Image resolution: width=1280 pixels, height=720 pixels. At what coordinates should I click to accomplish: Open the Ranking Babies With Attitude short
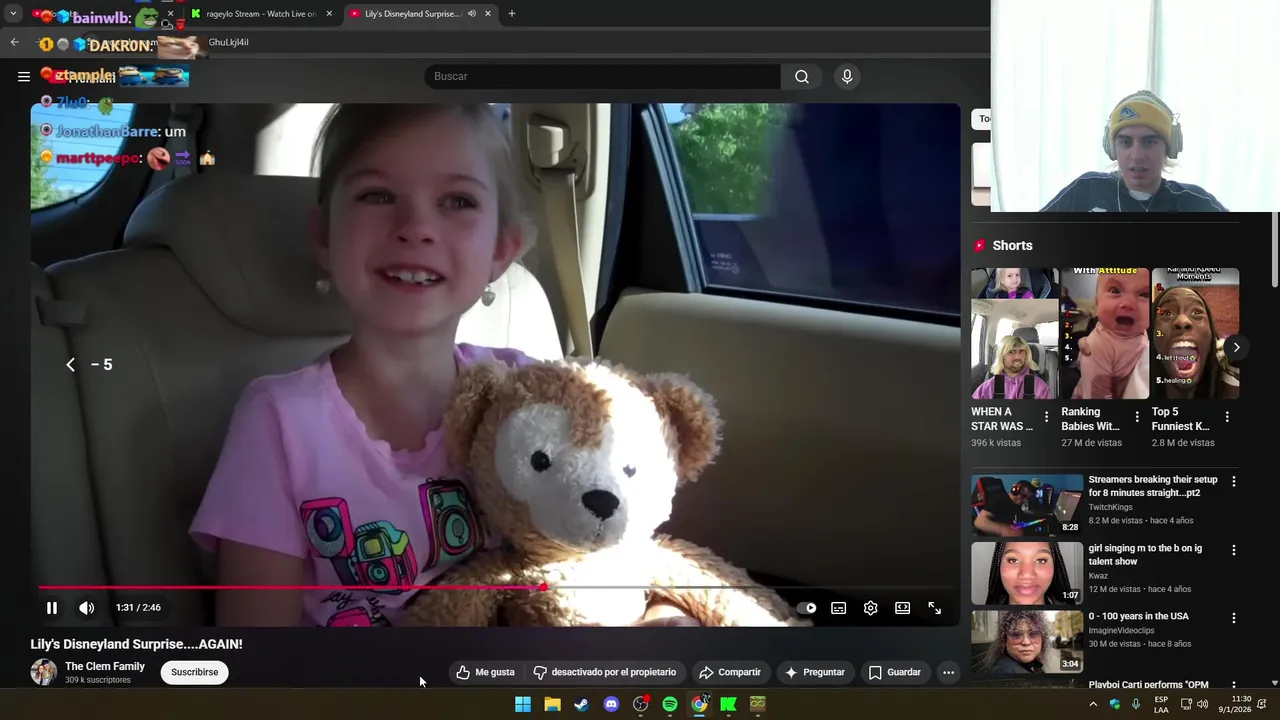pos(1105,333)
